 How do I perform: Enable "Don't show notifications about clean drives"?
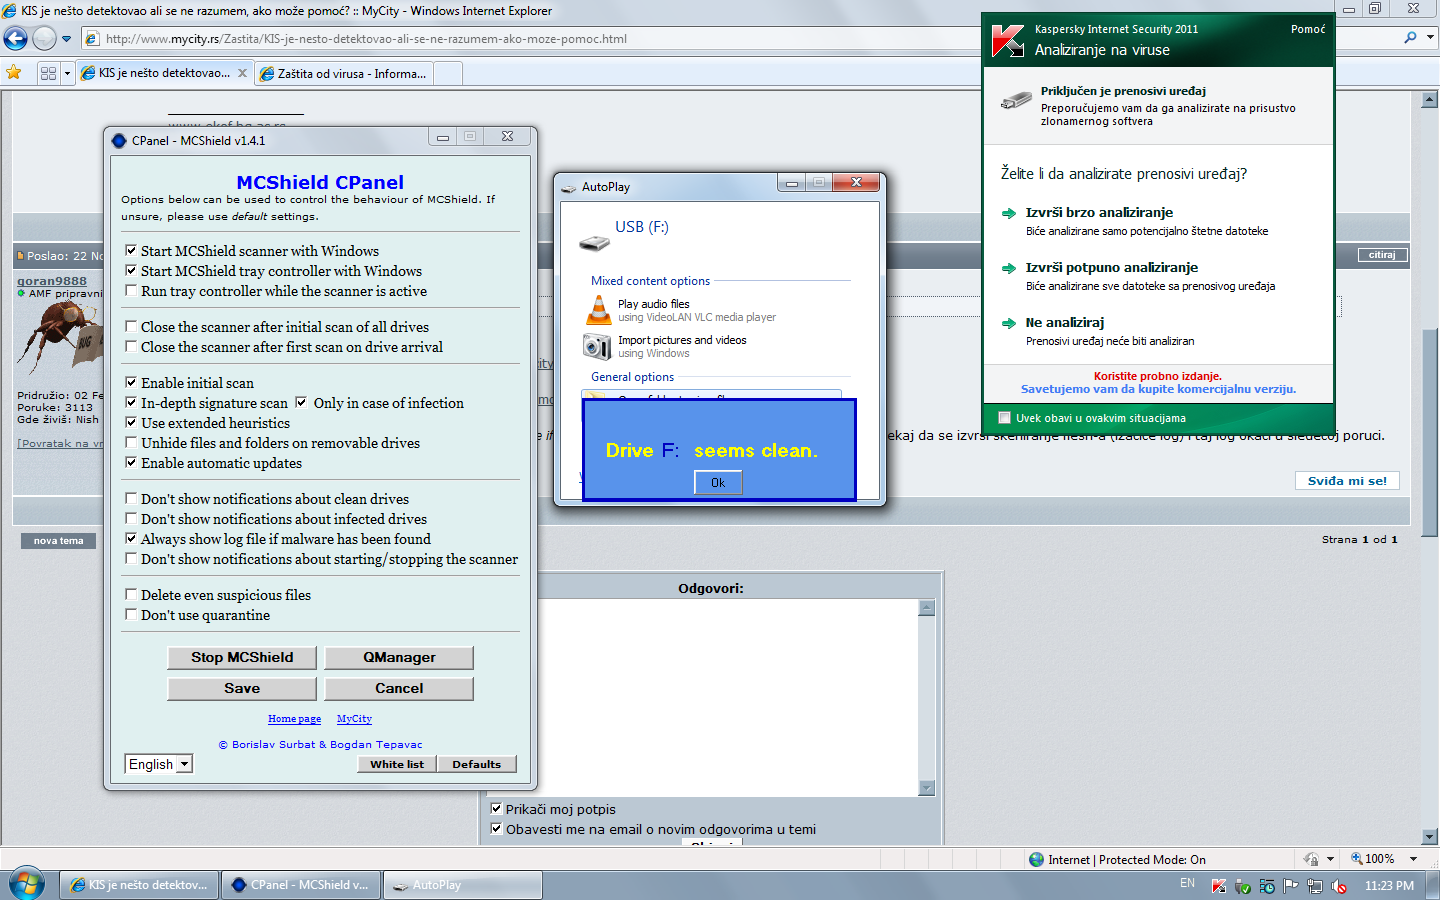point(131,499)
